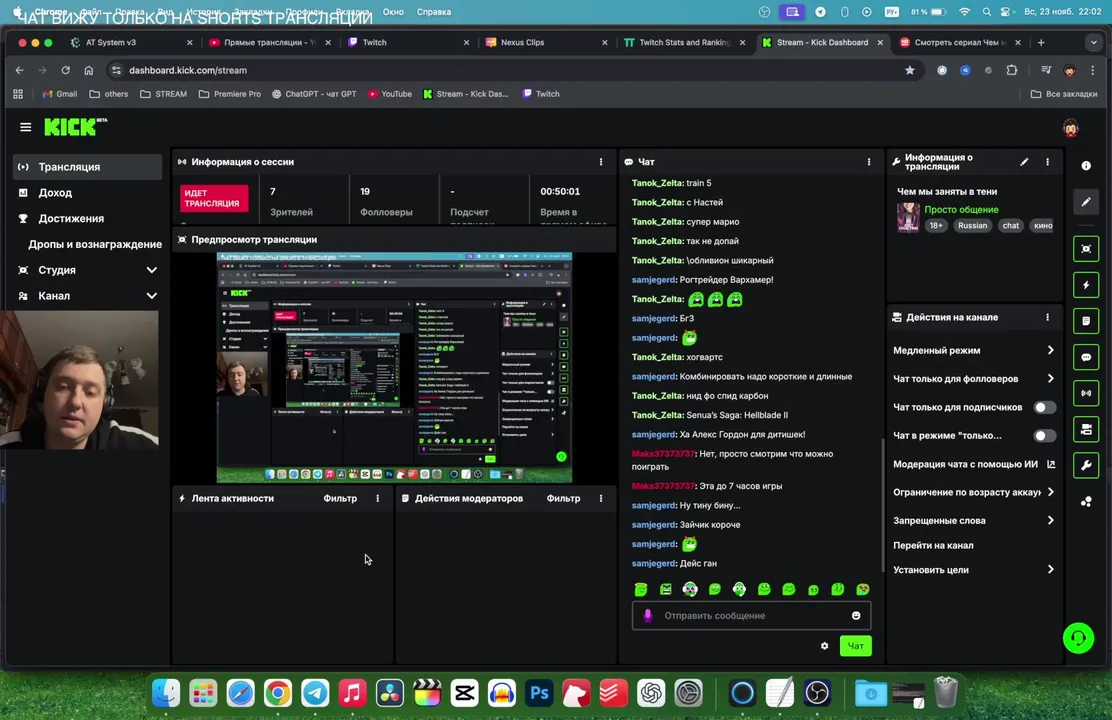The image size is (1112, 720).
Task: Insert the first quick emote below chat
Action: click(x=641, y=589)
